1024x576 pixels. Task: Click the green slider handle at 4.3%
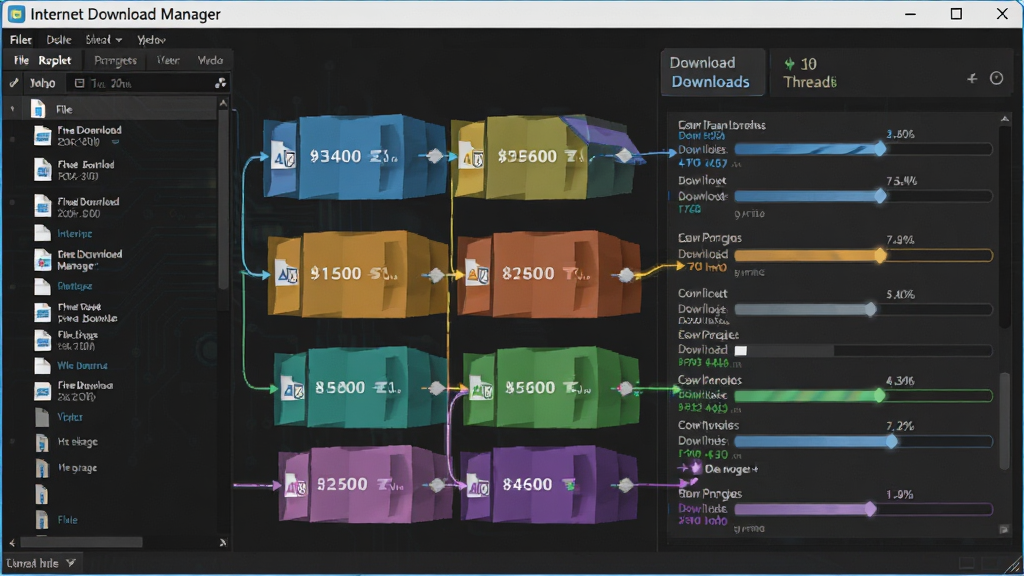(x=880, y=395)
